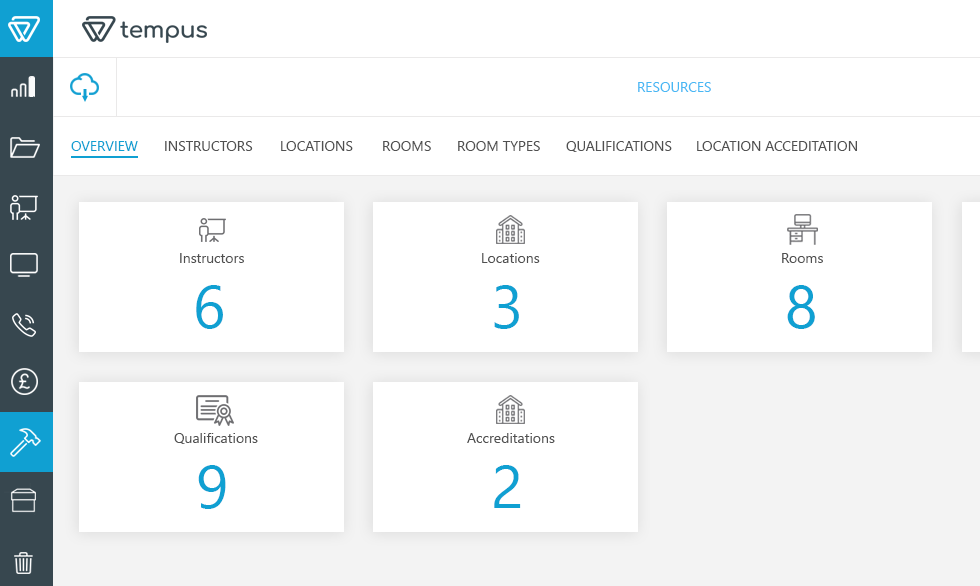Viewport: 980px width, 586px height.
Task: Click the Qualifications count 9
Action: (x=212, y=487)
